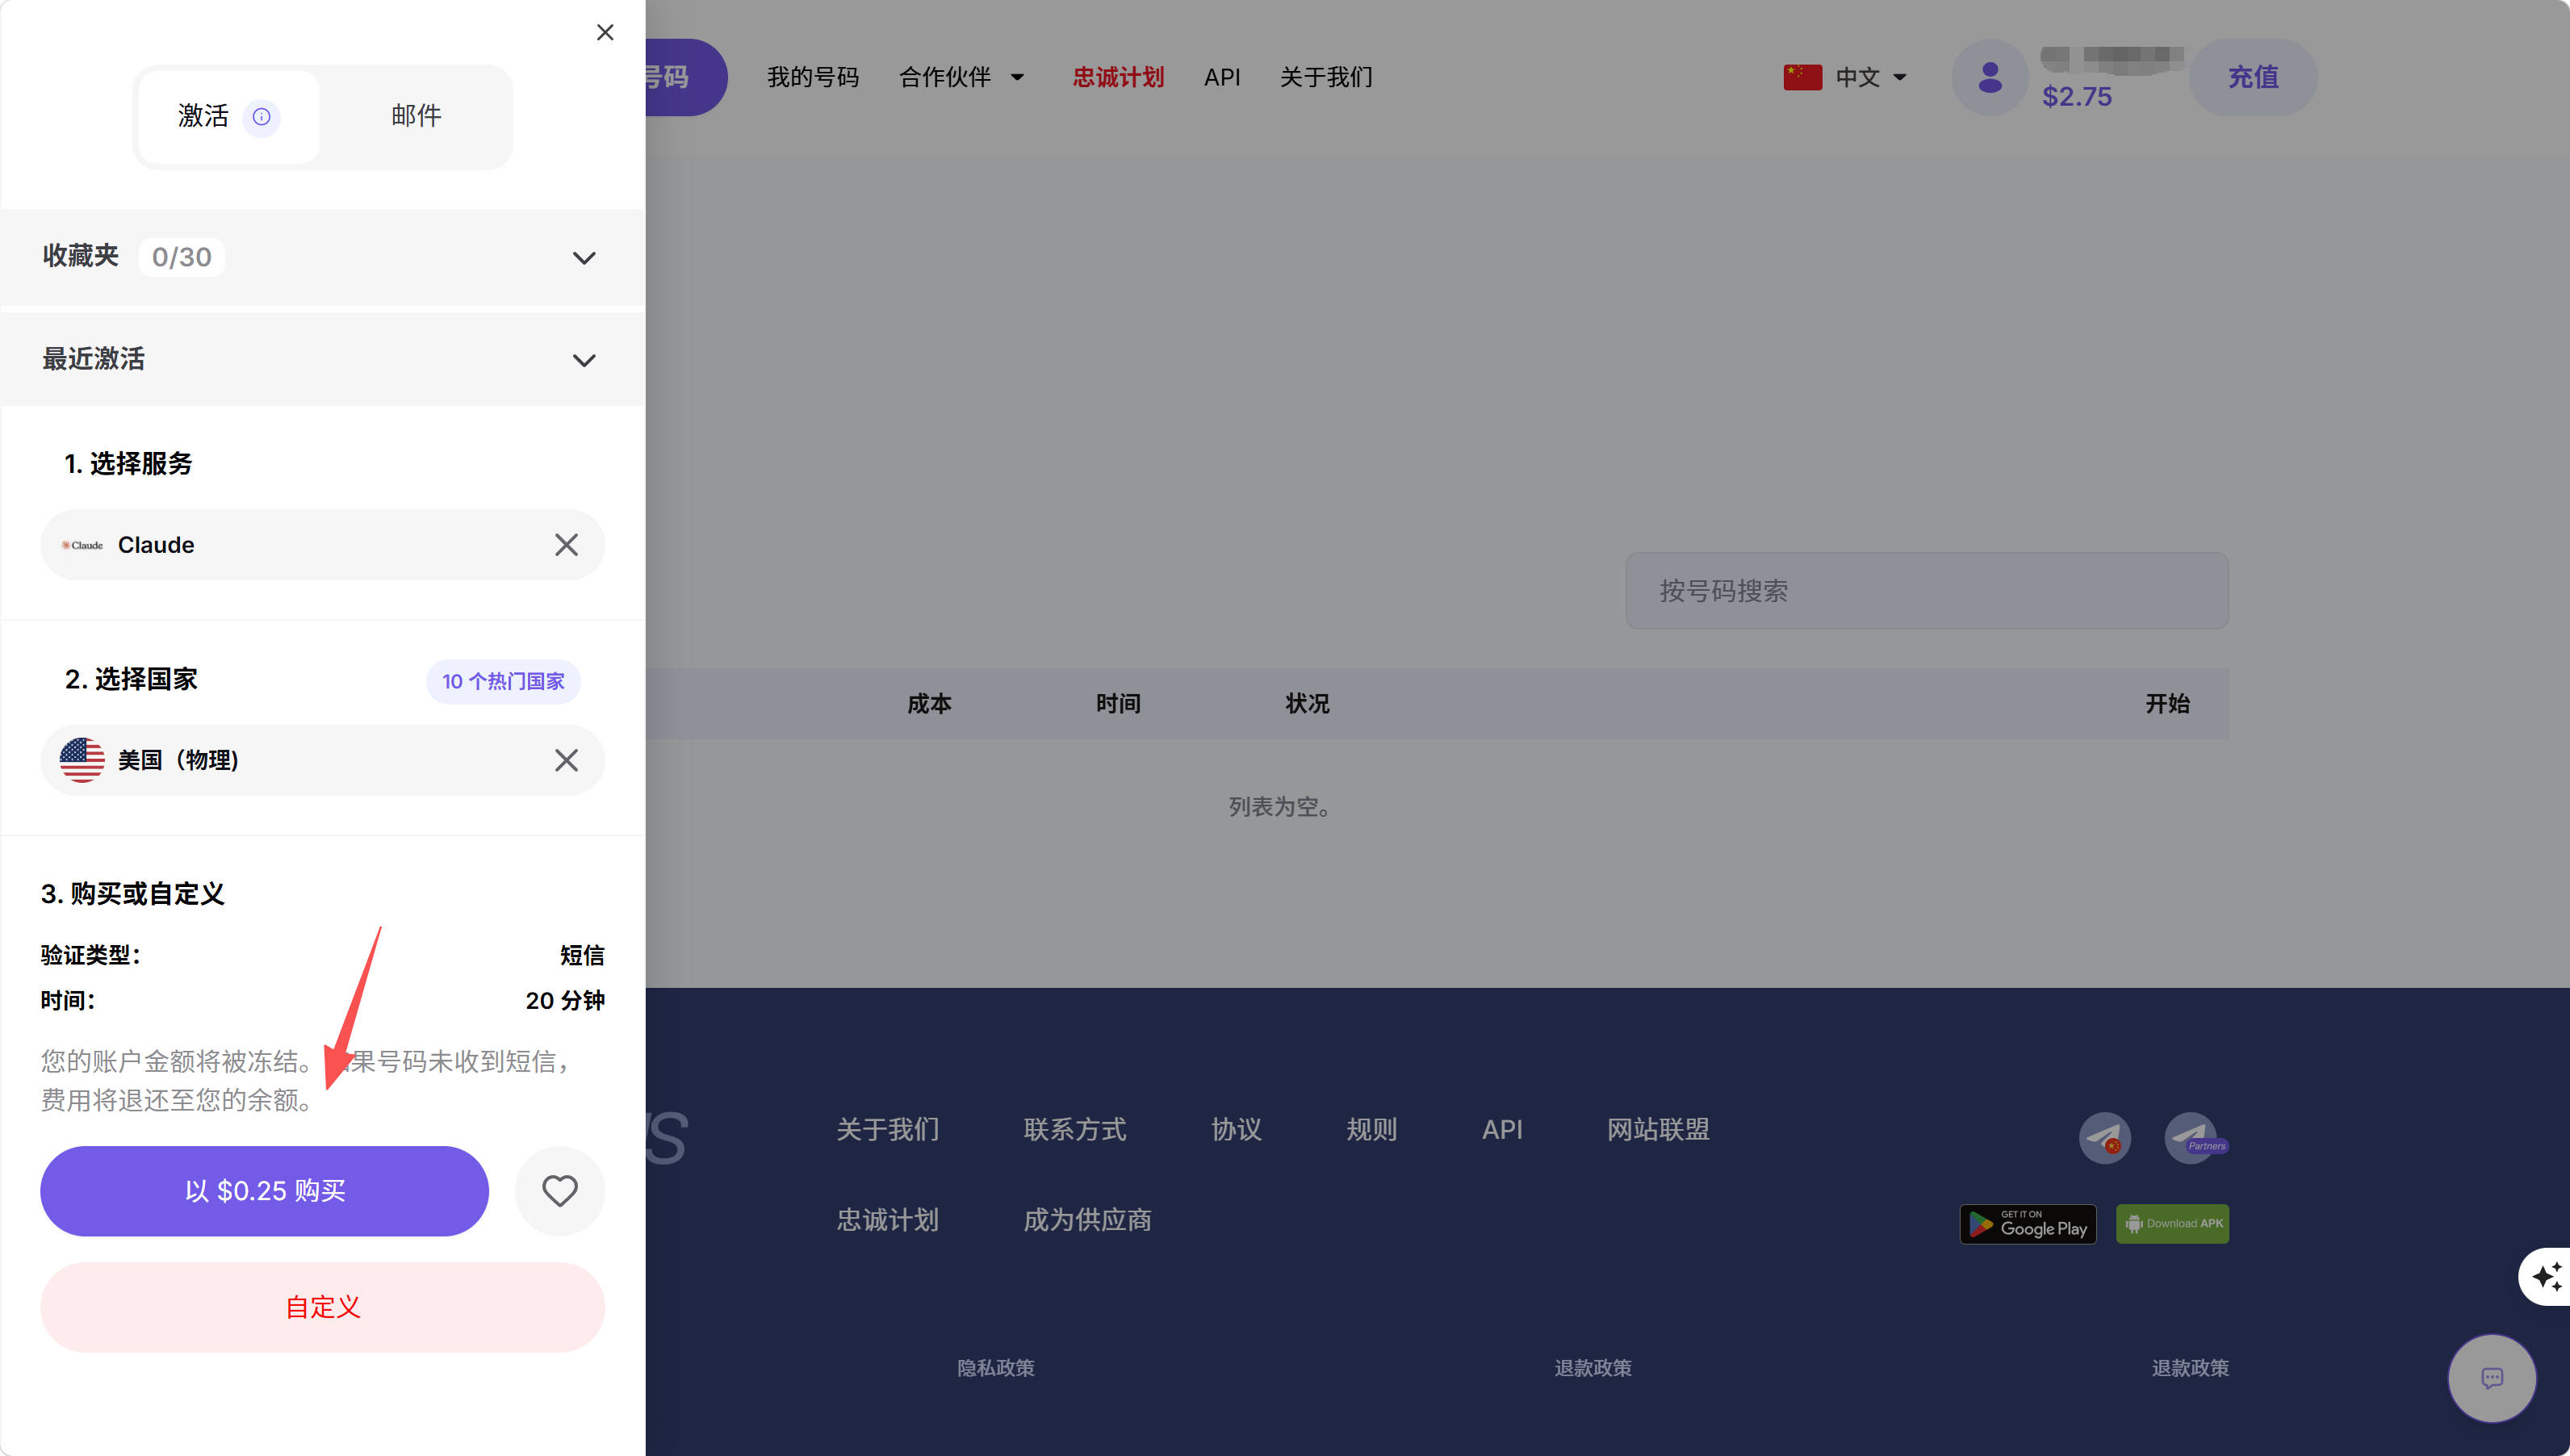The image size is (2570, 1456).
Task: Click the 按号码搜索 search field
Action: [x=1926, y=591]
